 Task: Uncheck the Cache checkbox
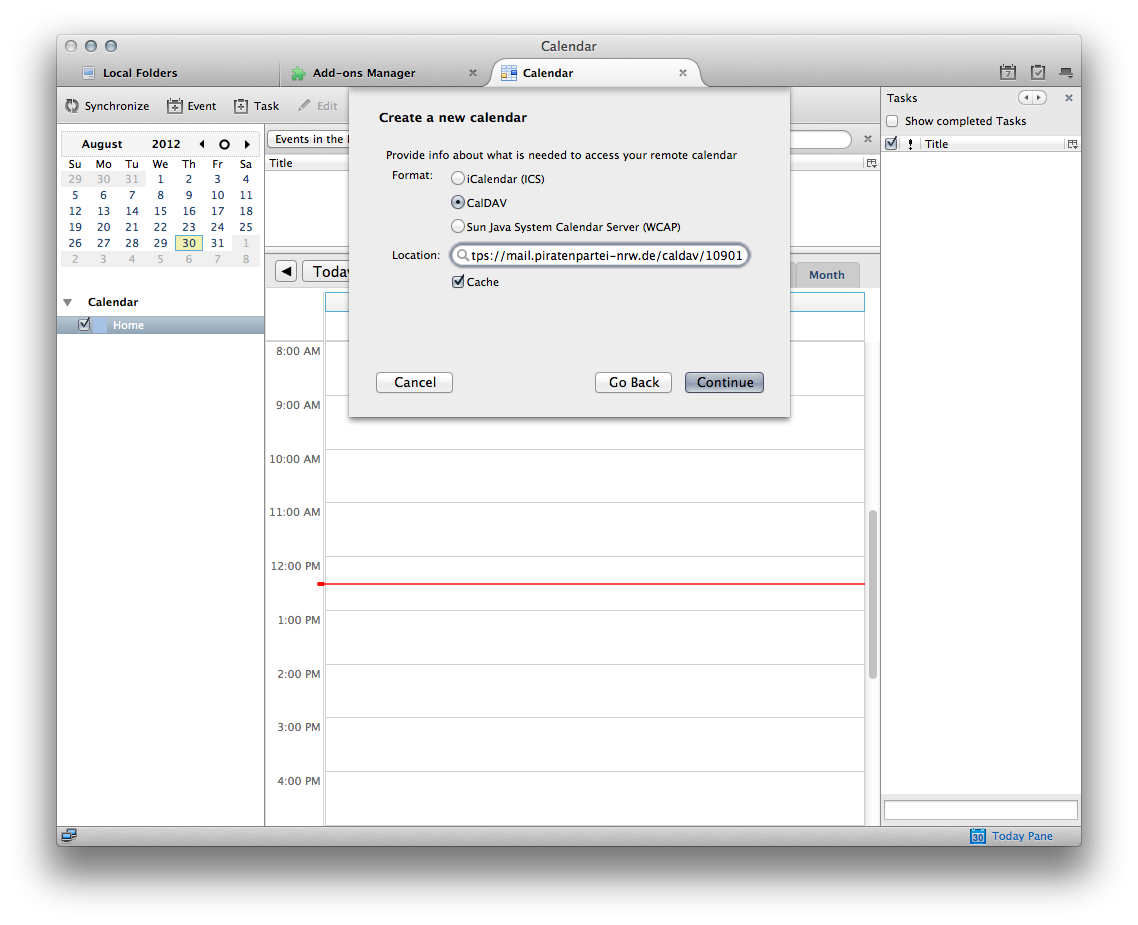[x=458, y=282]
